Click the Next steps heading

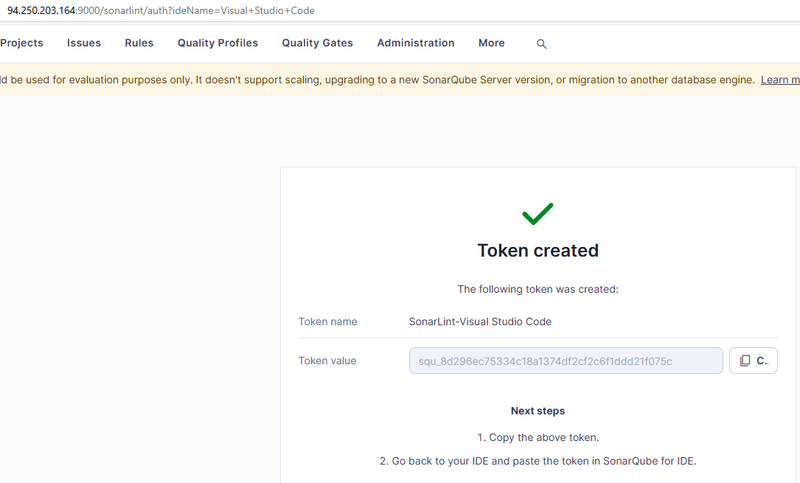(538, 411)
